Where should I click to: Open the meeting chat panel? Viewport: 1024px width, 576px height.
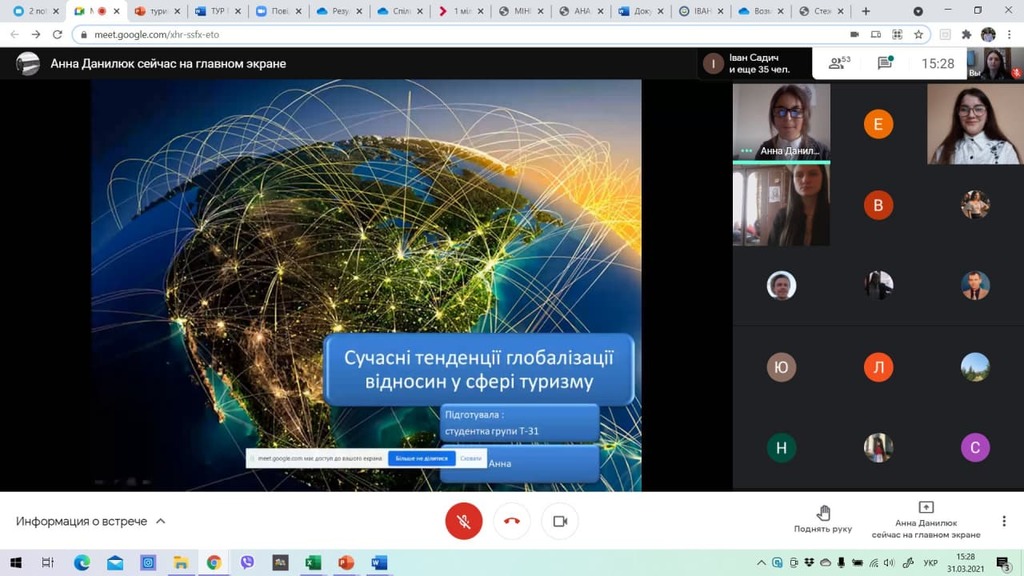[885, 63]
